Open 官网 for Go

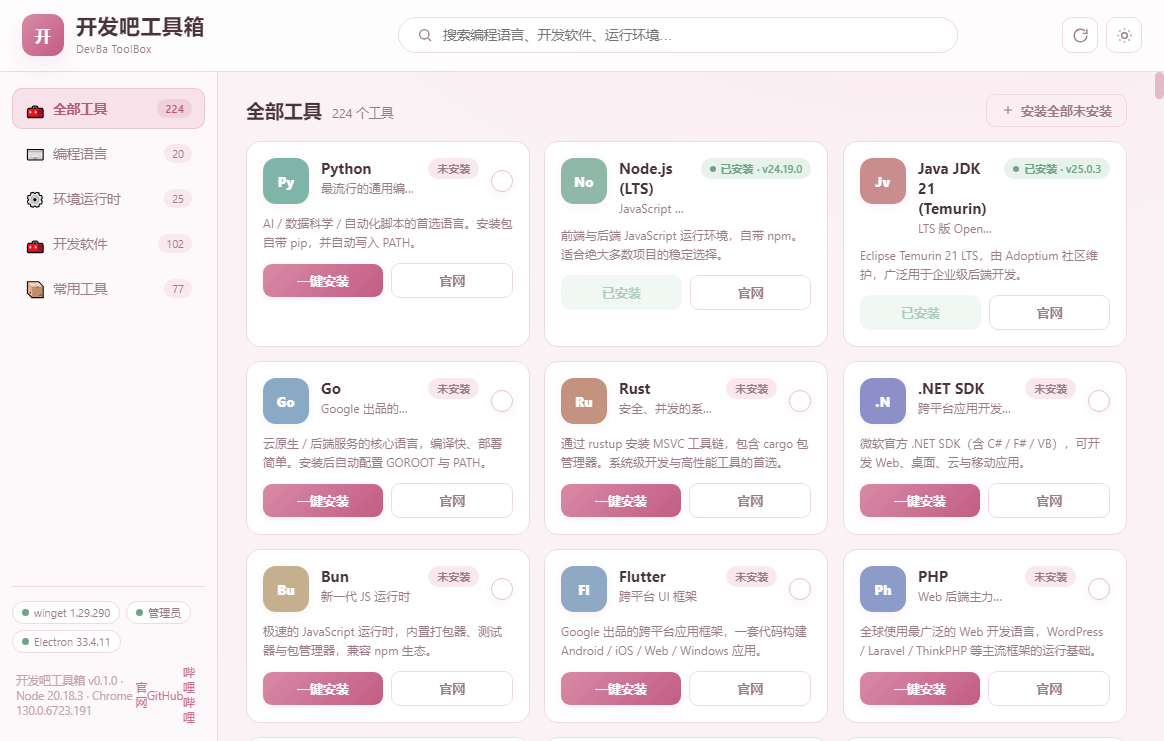452,500
